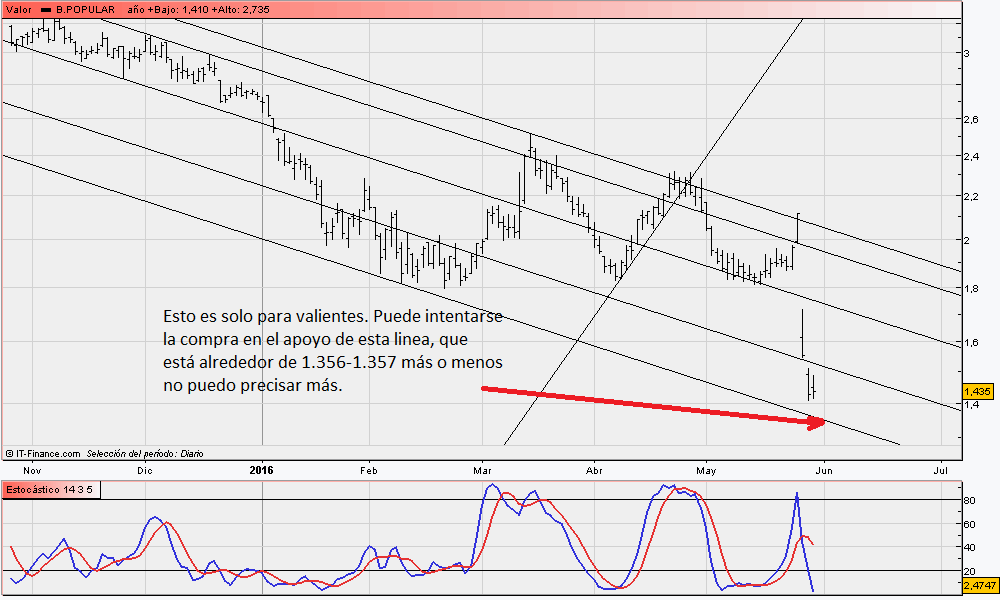Click the red arrow's arrowhead tip
Image resolution: width=1000 pixels, height=600 pixels.
pyautogui.click(x=823, y=423)
